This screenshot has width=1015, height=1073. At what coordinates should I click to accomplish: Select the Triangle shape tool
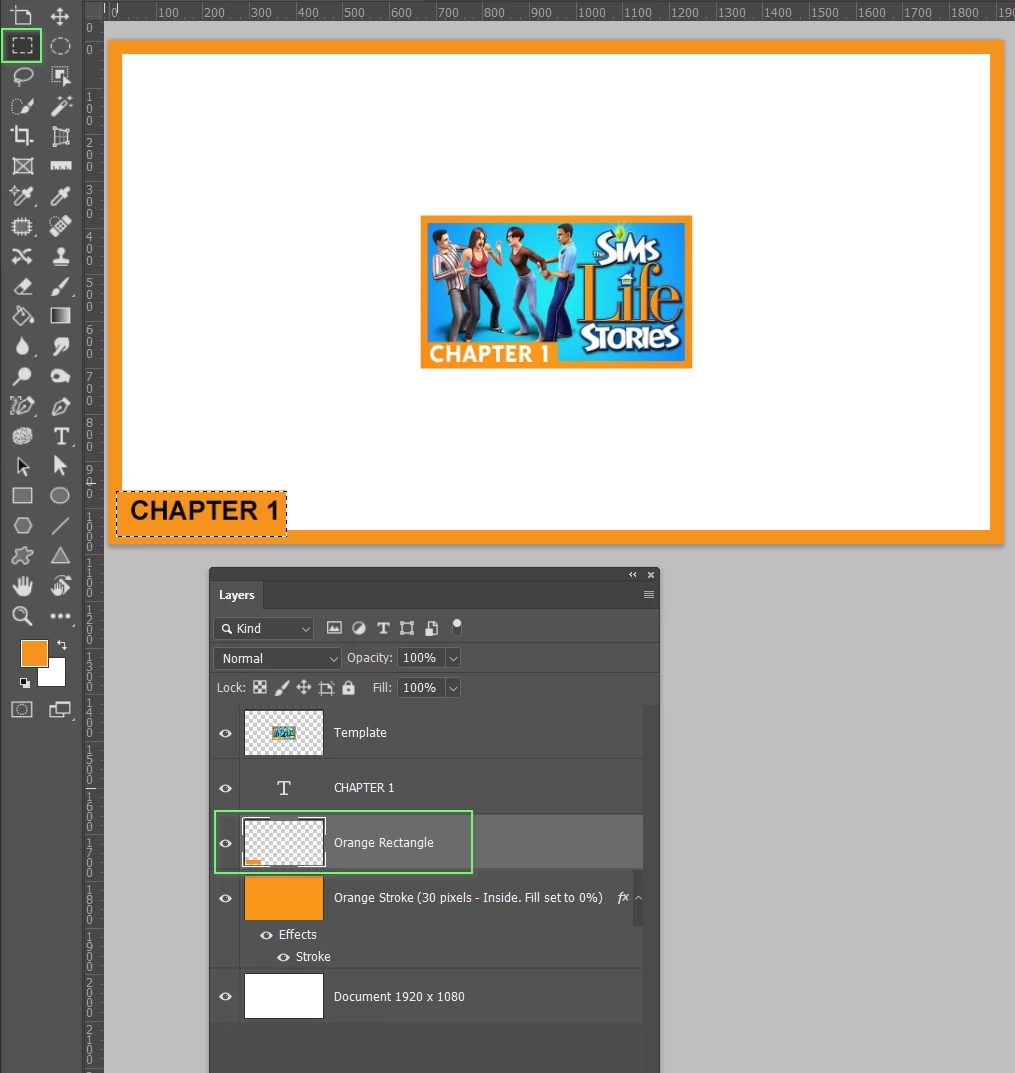(x=60, y=556)
